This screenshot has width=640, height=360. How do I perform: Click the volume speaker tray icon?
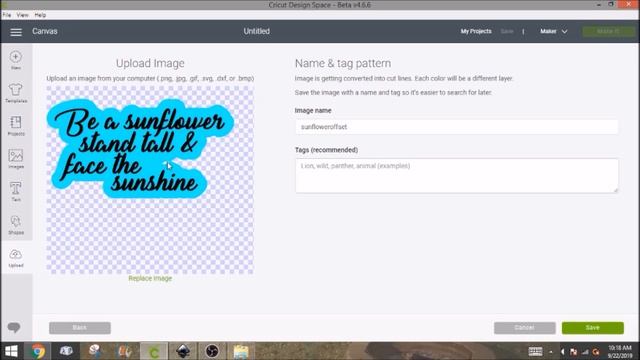(x=562, y=351)
